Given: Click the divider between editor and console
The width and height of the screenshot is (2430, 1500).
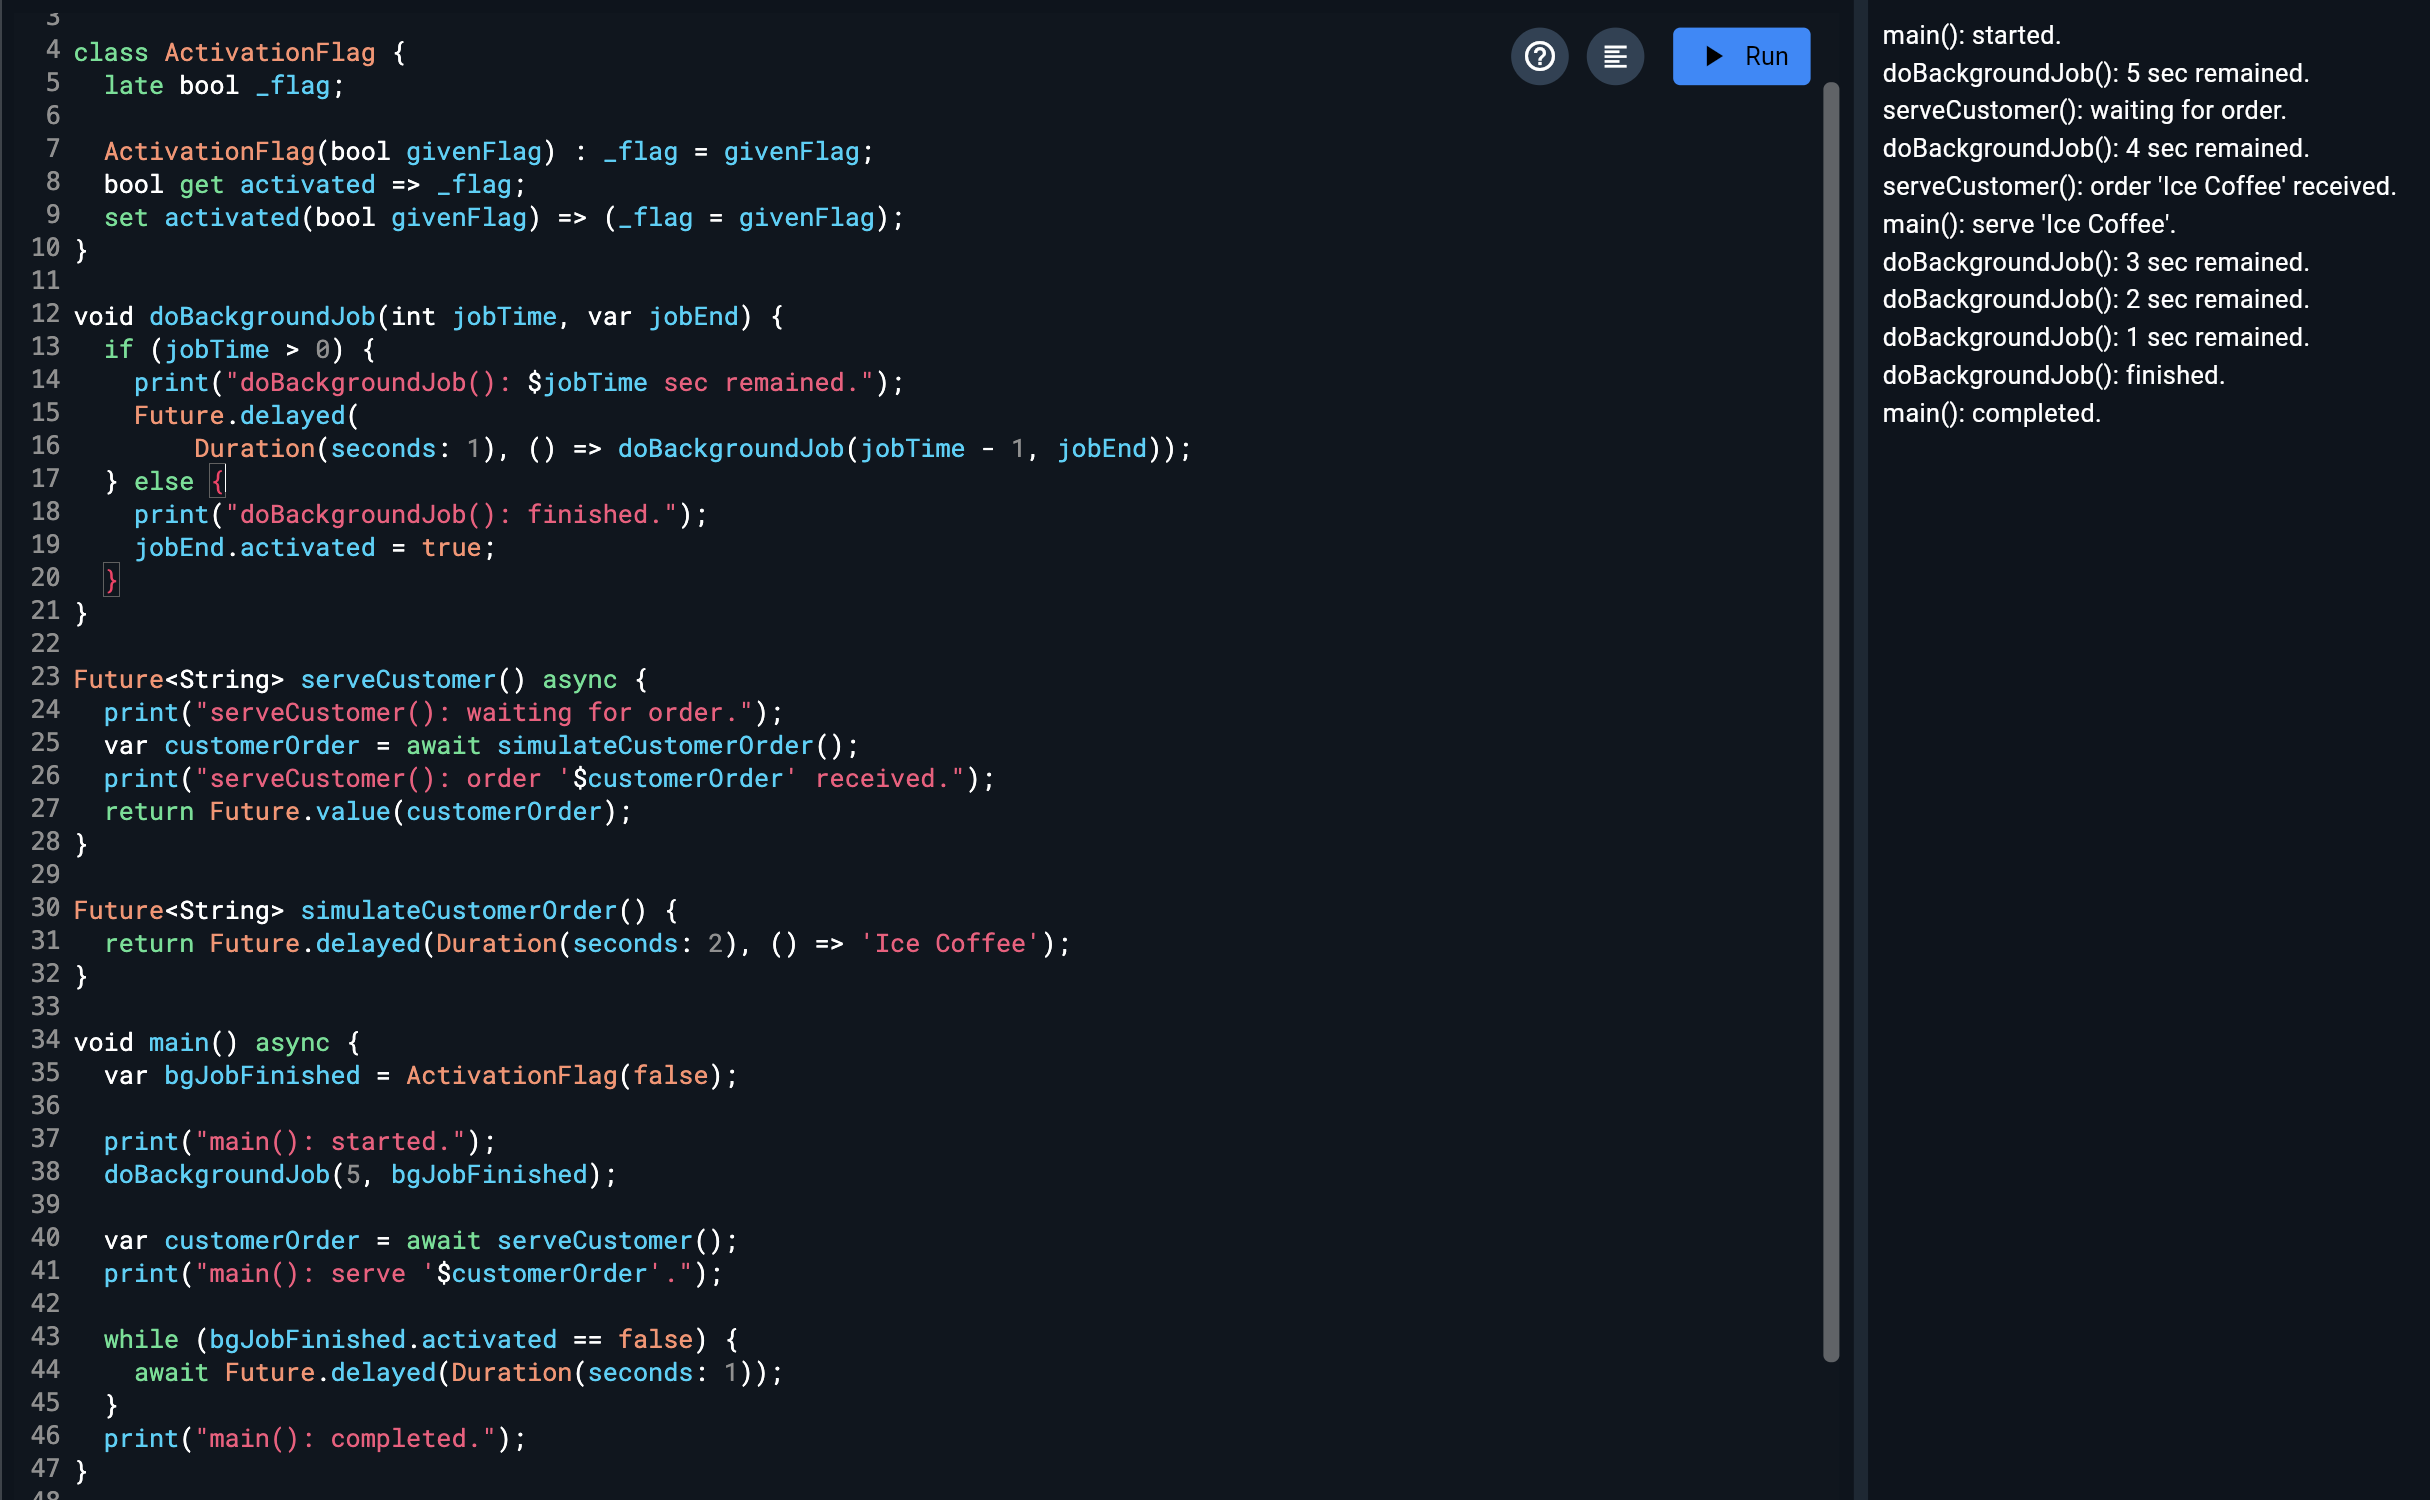Looking at the screenshot, I should click(x=1860, y=750).
